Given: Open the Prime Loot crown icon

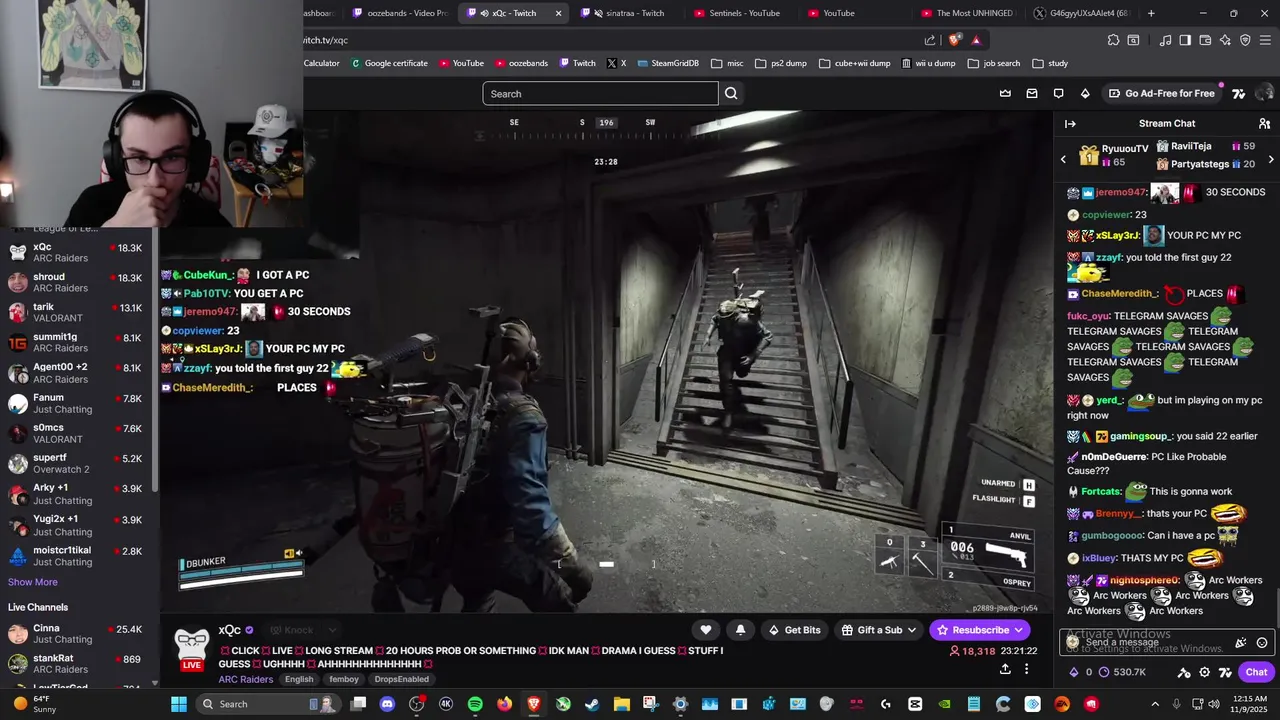Looking at the screenshot, I should tap(1005, 93).
